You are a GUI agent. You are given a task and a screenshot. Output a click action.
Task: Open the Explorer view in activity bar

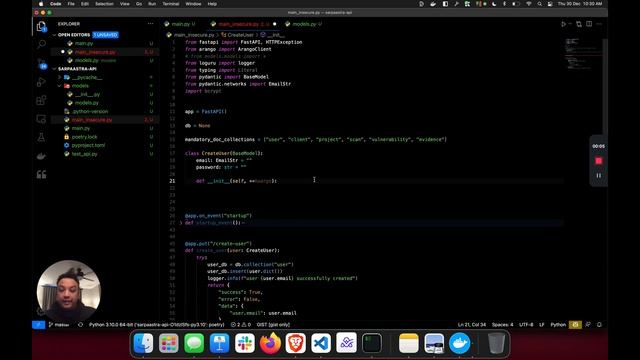[x=41, y=27]
